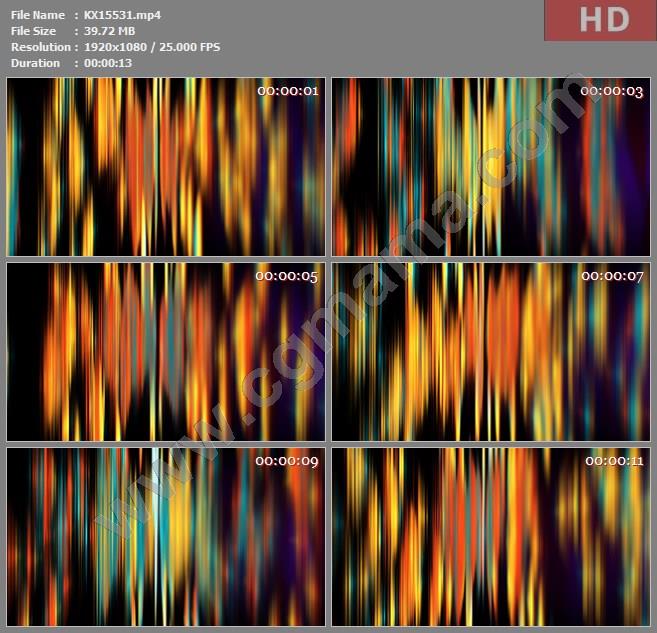Click the 1920x1080 / 25.000 FPS resolution text
The height and width of the screenshot is (633, 657).
tap(152, 47)
